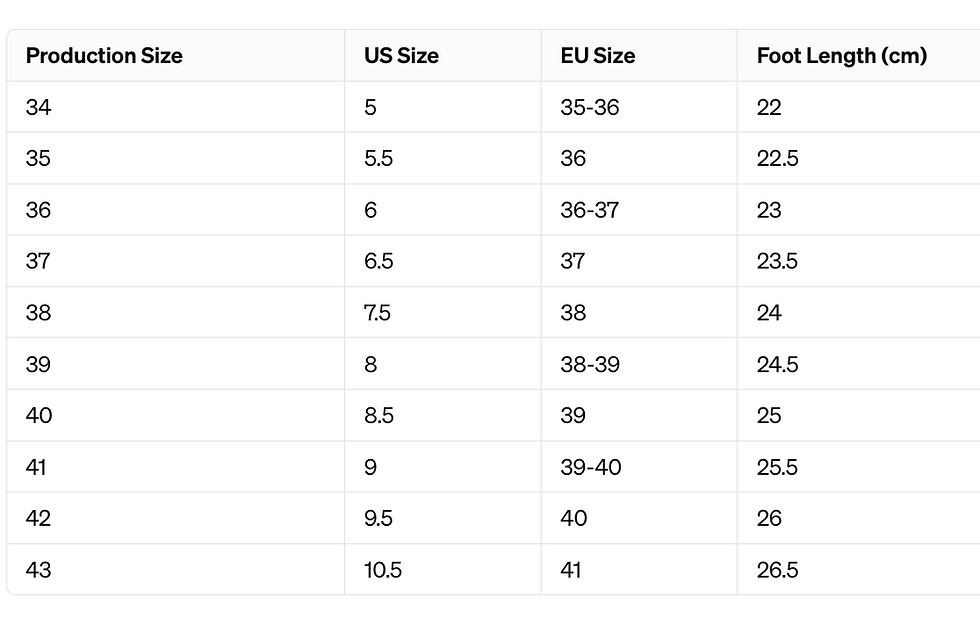Select production size 41 cell
980x639 pixels.
(x=176, y=466)
